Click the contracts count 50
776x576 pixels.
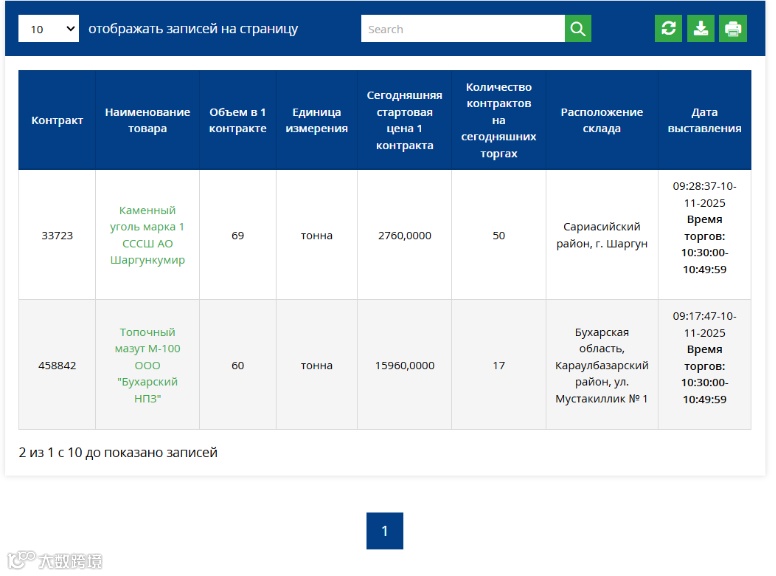(499, 235)
